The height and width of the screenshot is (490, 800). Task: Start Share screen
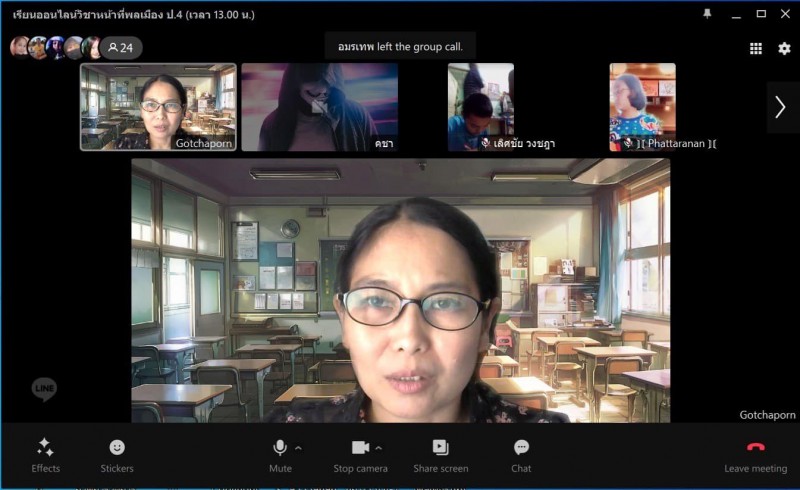click(x=440, y=455)
